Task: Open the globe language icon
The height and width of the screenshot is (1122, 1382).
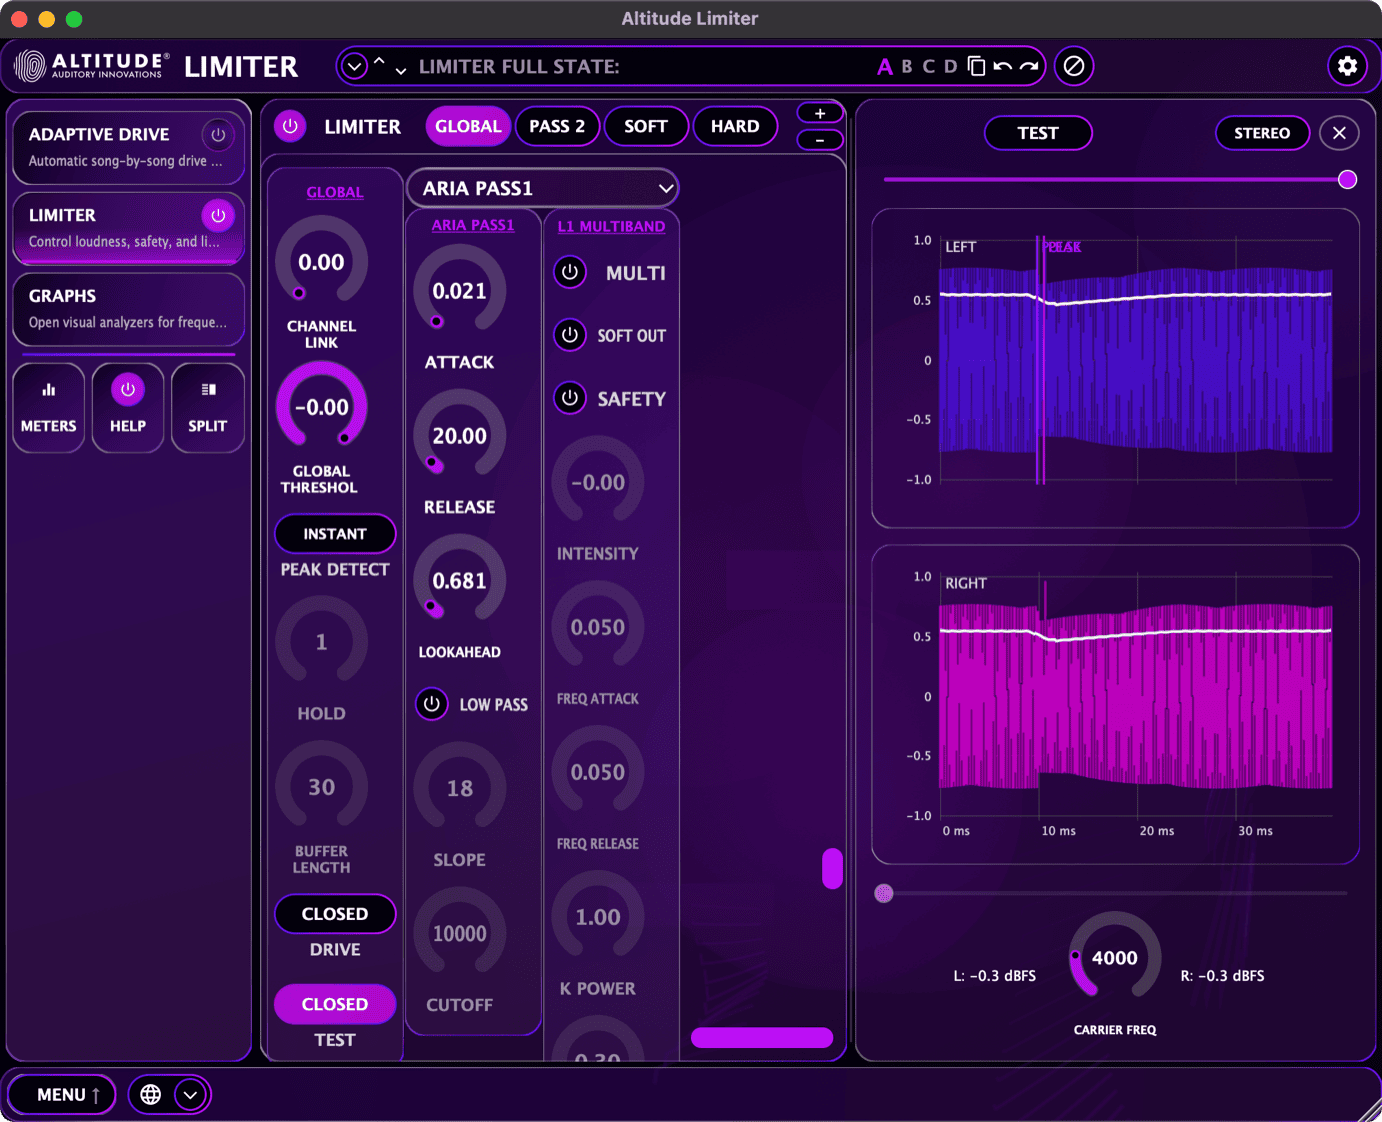Action: [x=151, y=1095]
